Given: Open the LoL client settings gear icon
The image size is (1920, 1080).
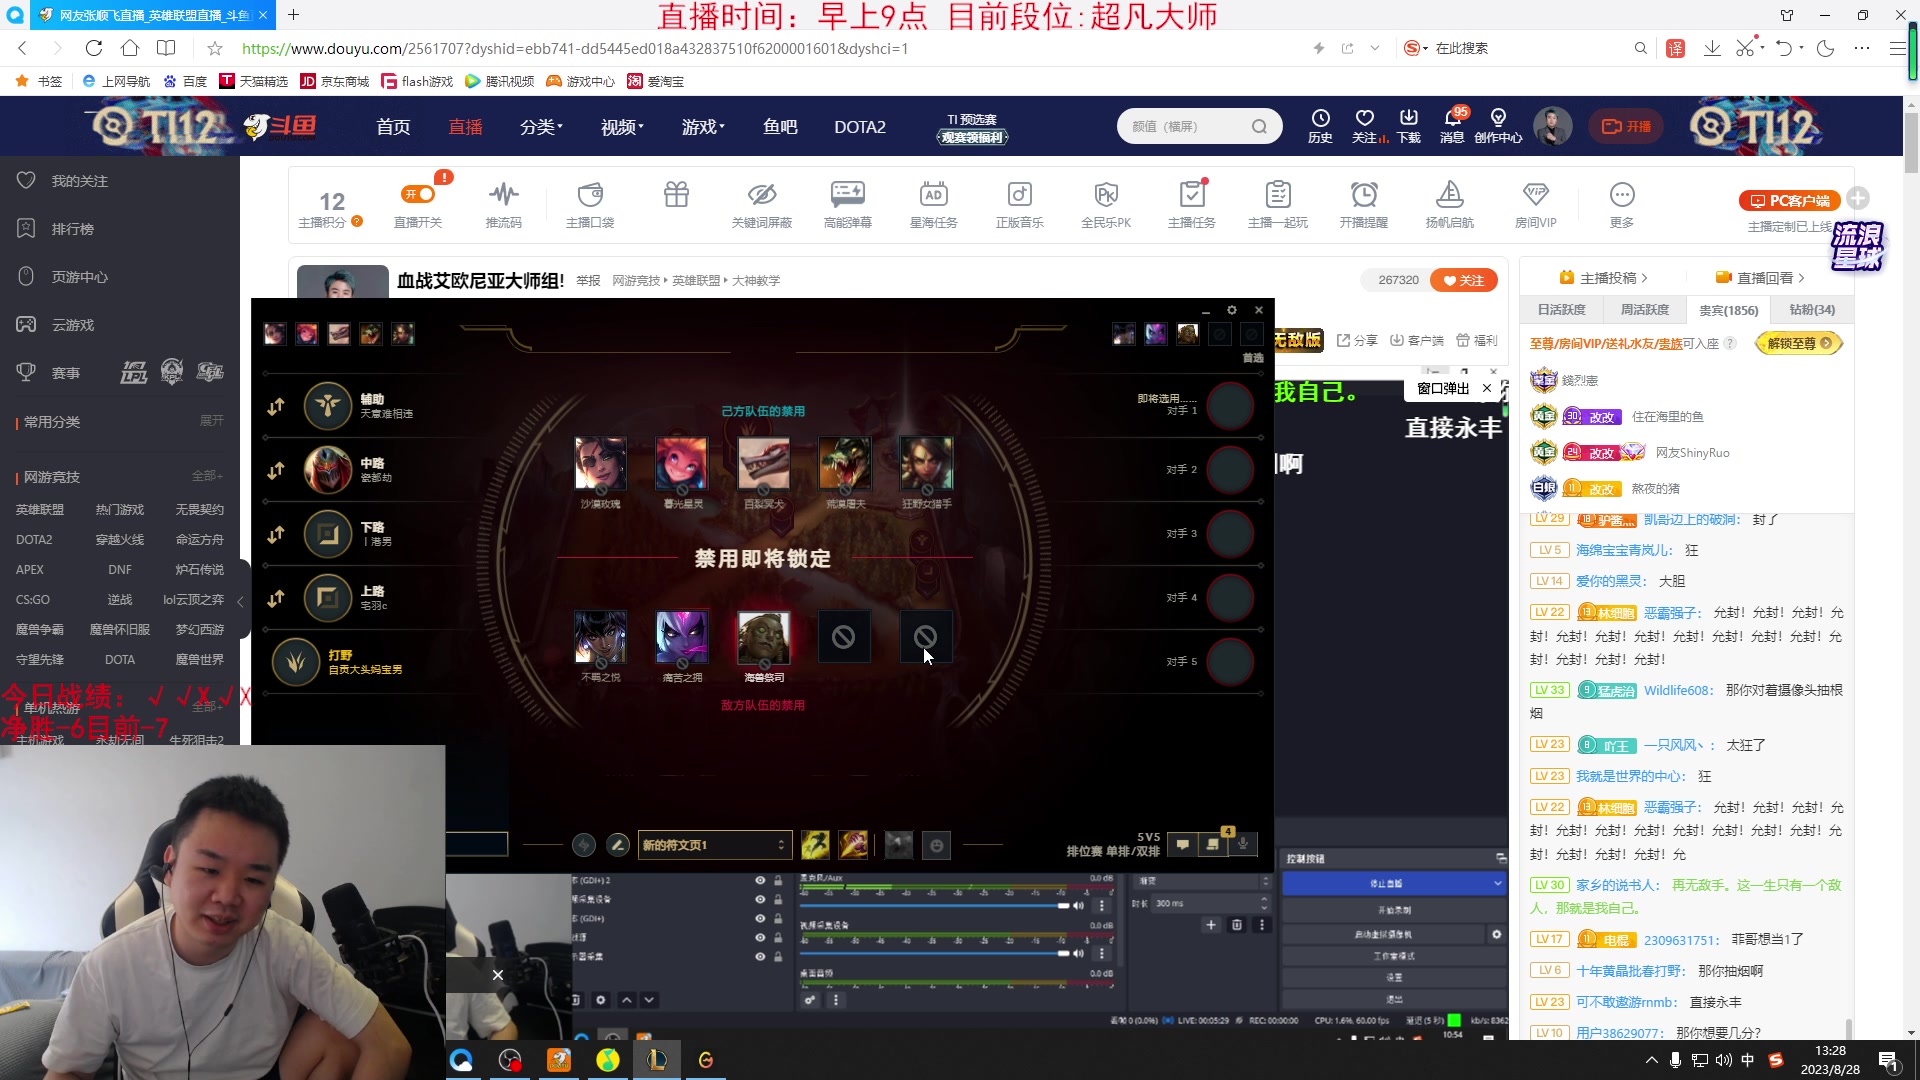Looking at the screenshot, I should click(x=1232, y=310).
